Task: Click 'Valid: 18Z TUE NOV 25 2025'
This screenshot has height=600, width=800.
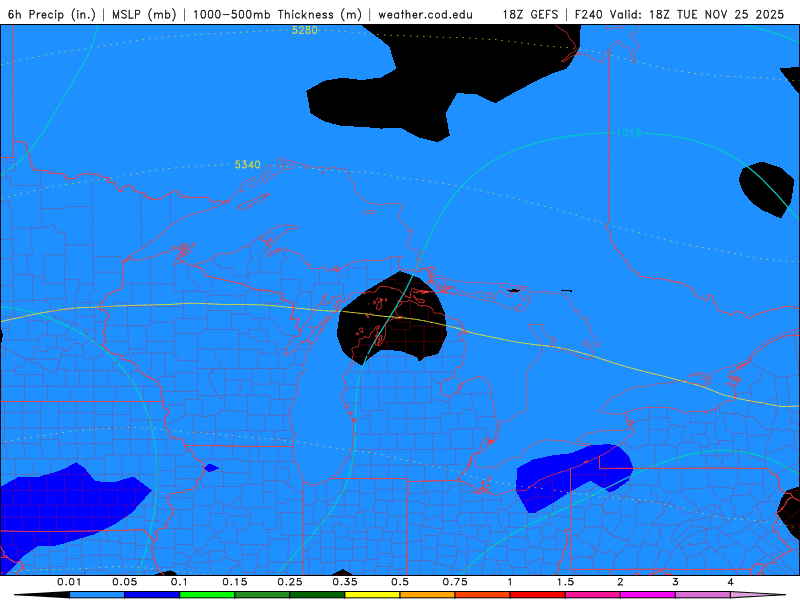Action: [697, 14]
